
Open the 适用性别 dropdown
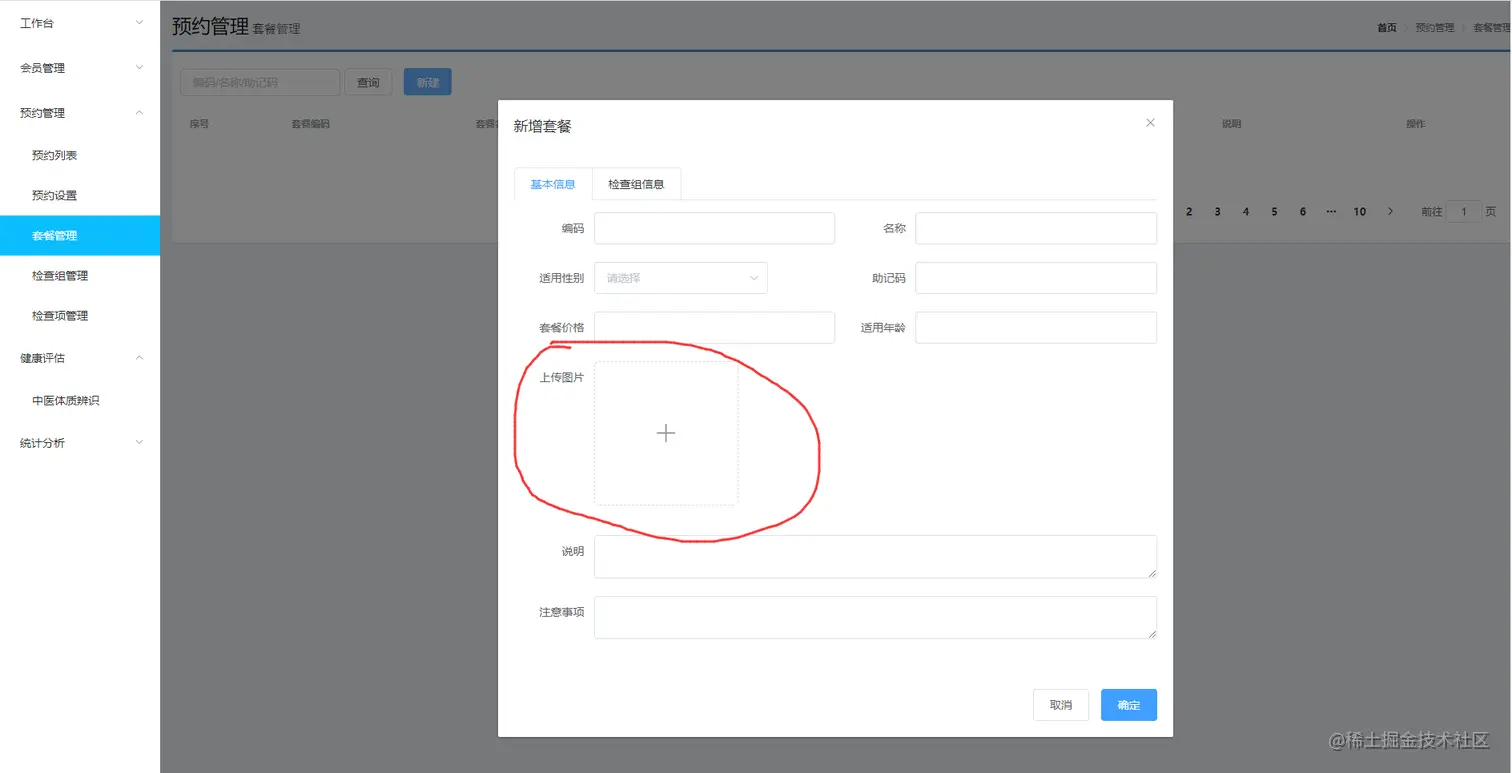click(x=681, y=278)
